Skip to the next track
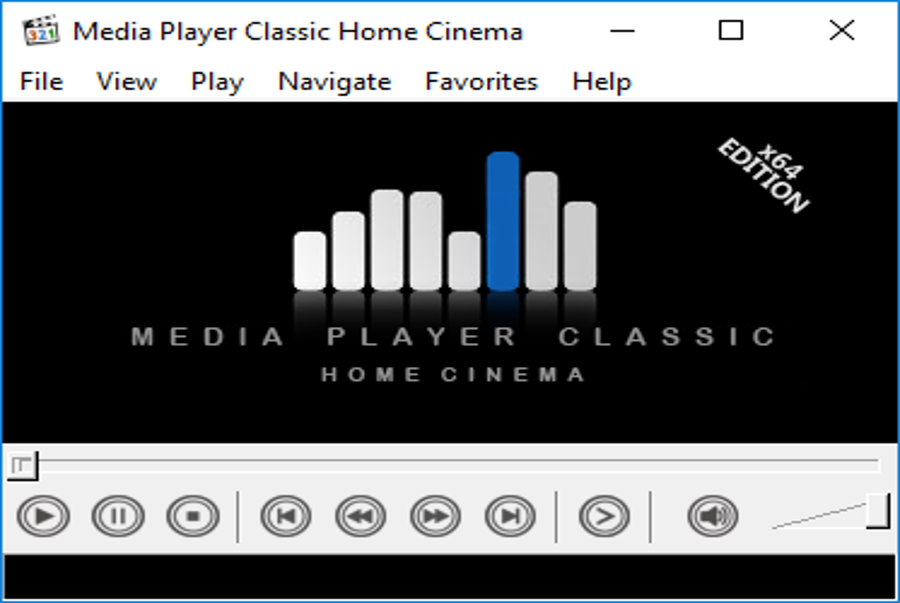The width and height of the screenshot is (900, 603). coord(510,516)
